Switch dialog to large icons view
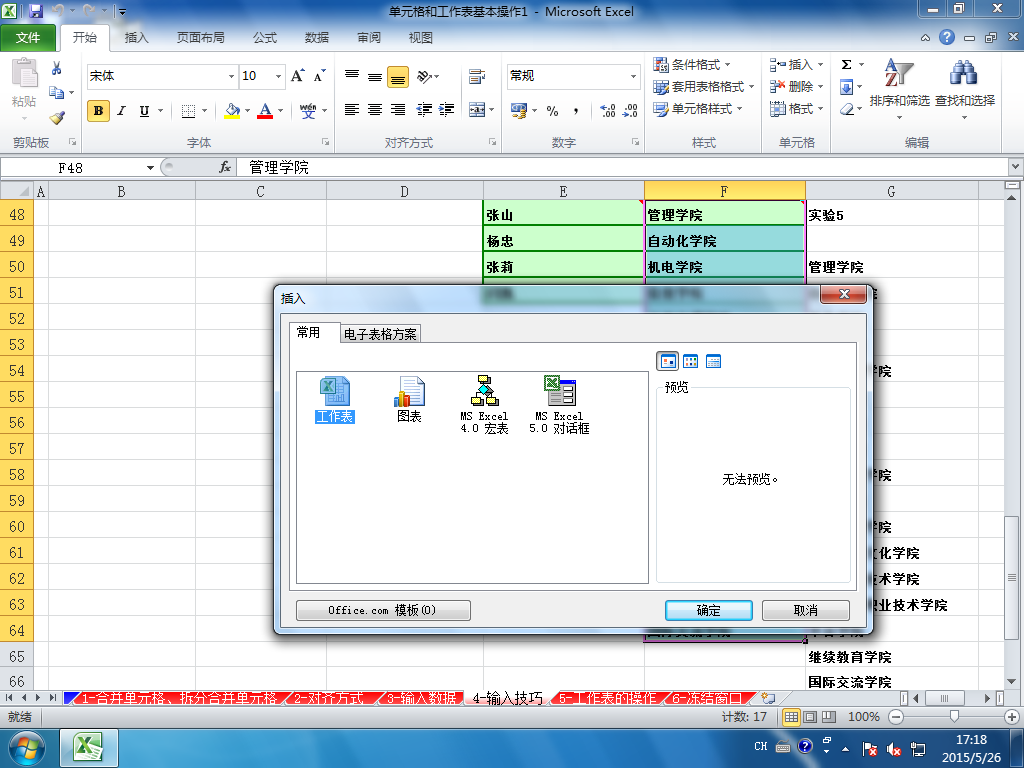This screenshot has height=768, width=1024. point(667,361)
